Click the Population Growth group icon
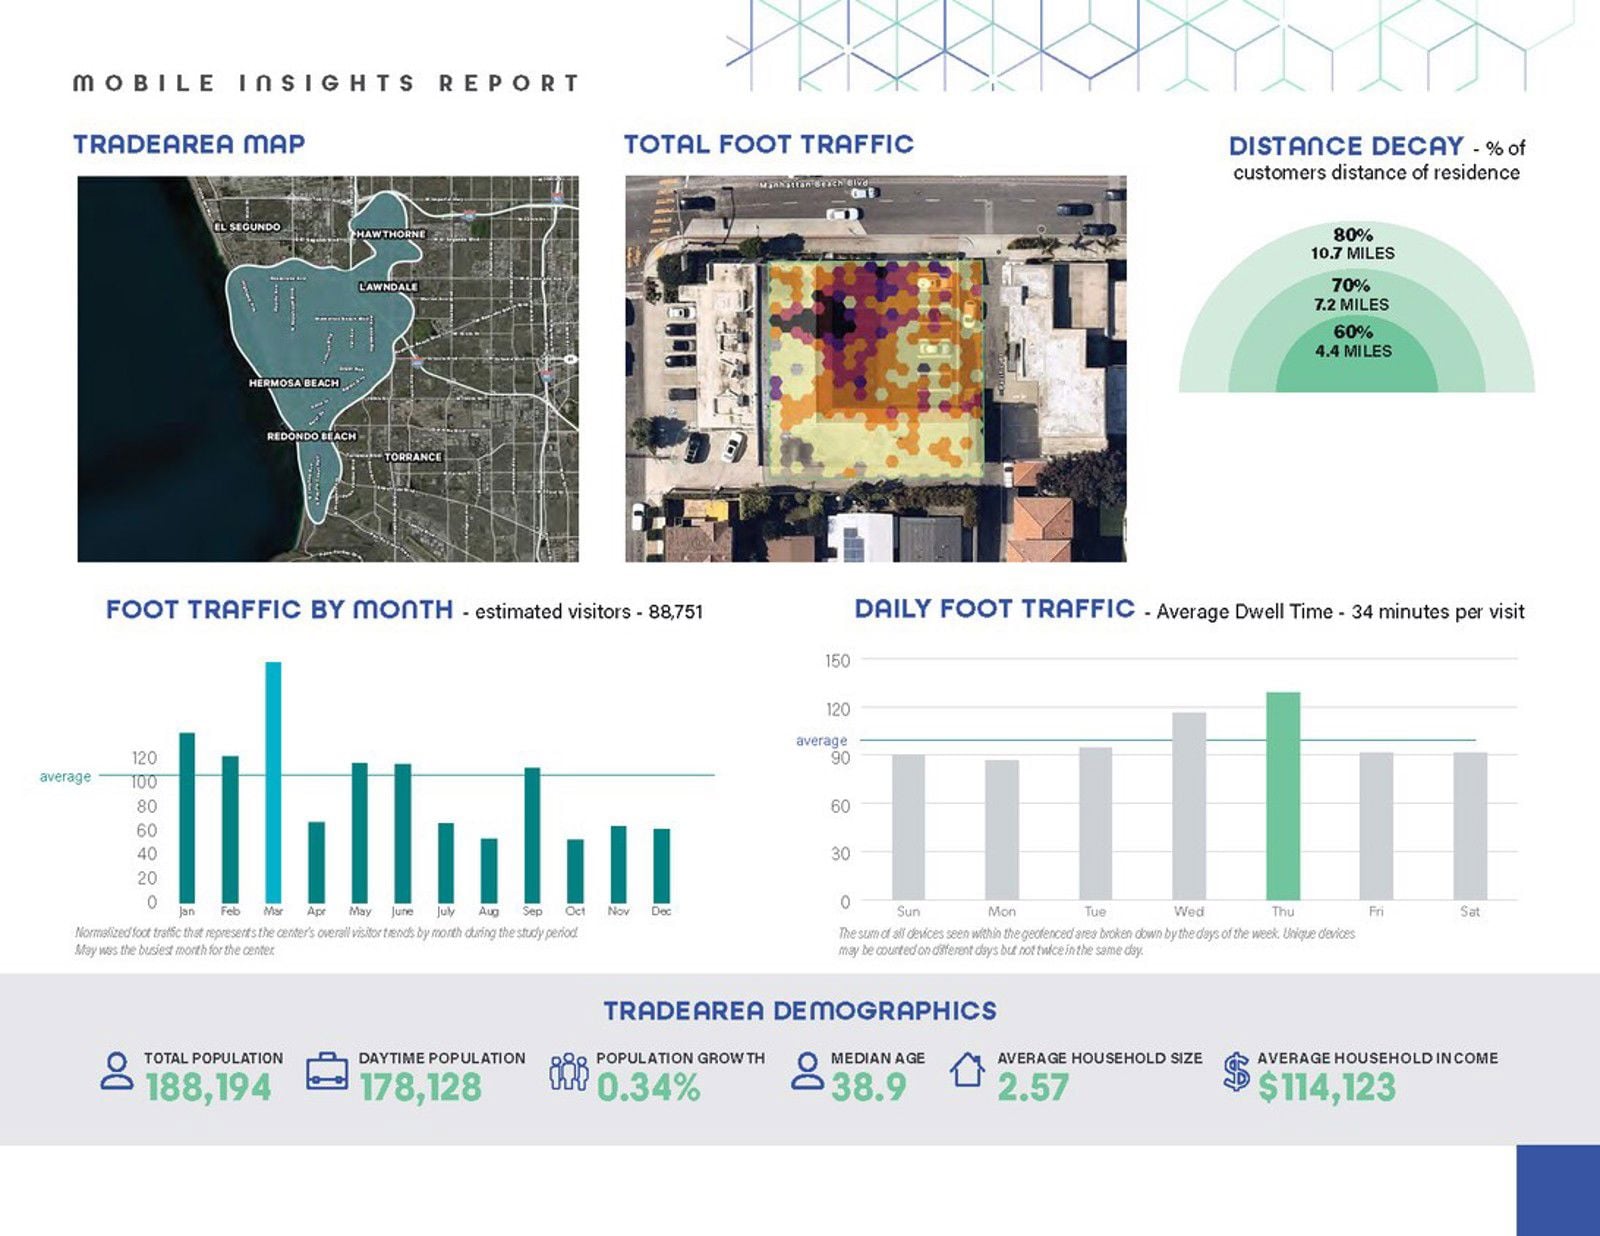Image resolution: width=1600 pixels, height=1236 pixels. pos(568,1071)
